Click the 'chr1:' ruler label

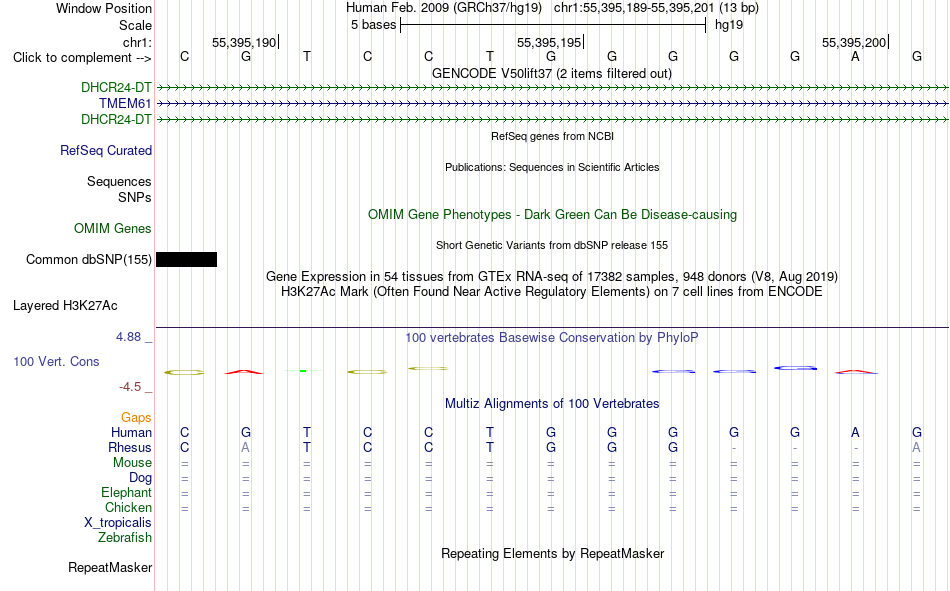pos(138,42)
